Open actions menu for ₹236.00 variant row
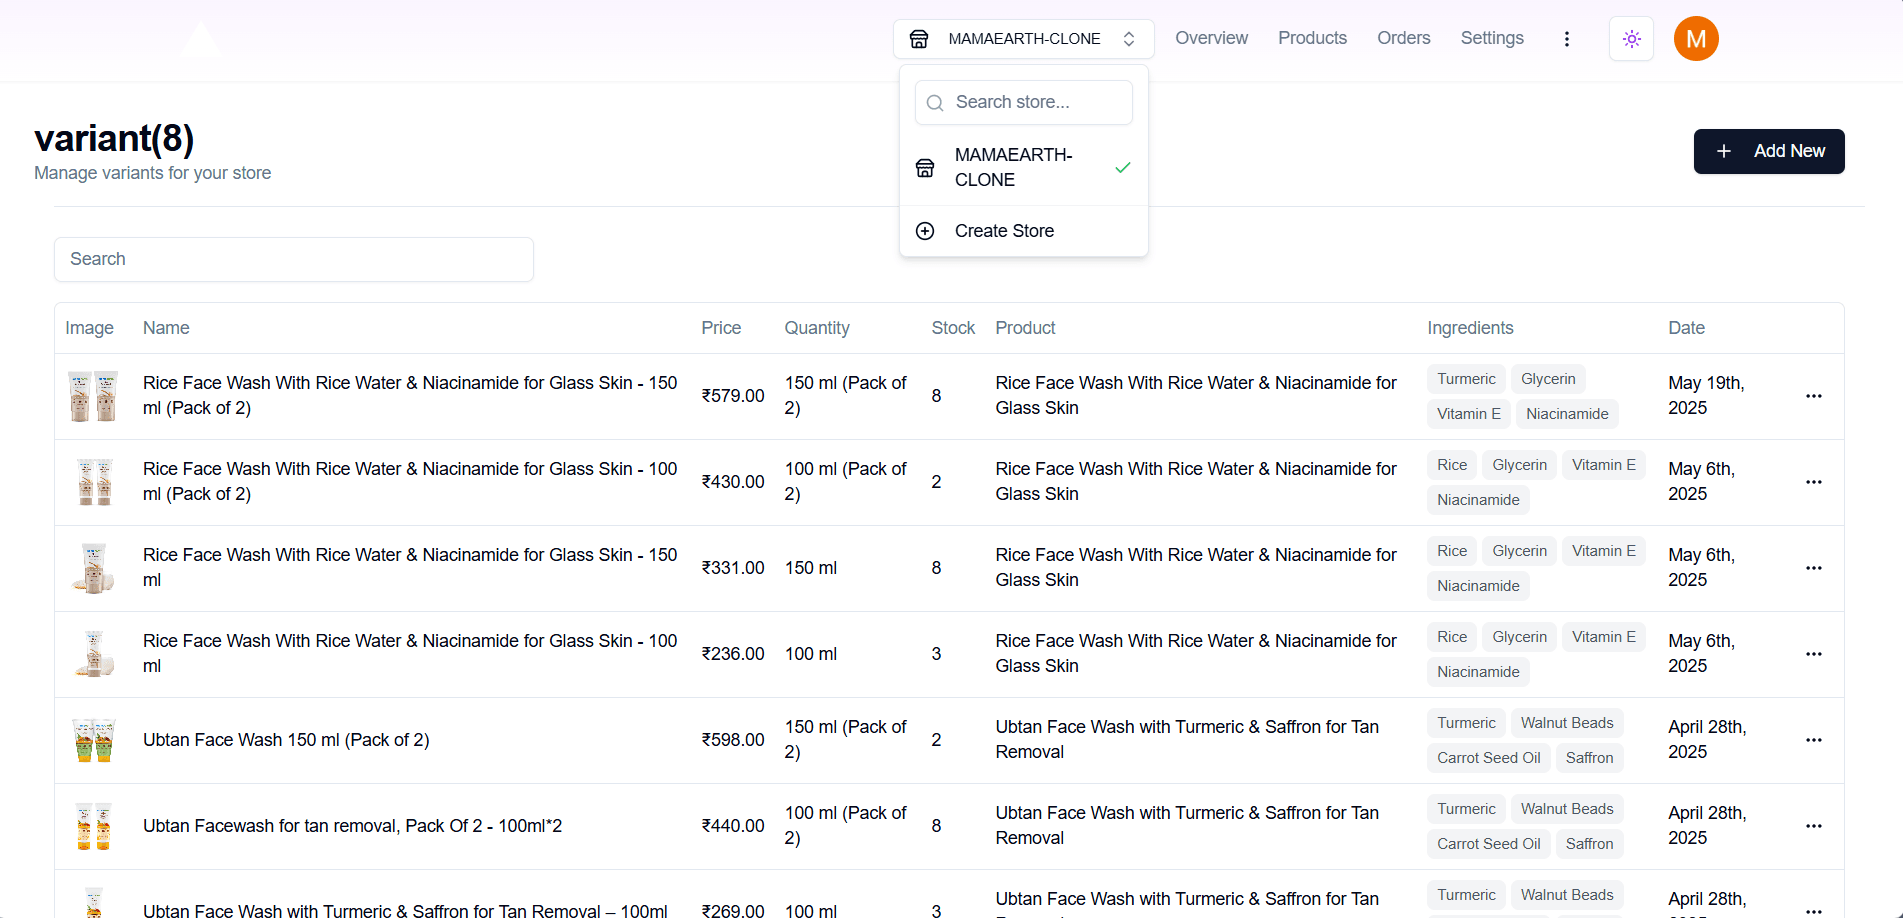The width and height of the screenshot is (1903, 918). (x=1813, y=654)
